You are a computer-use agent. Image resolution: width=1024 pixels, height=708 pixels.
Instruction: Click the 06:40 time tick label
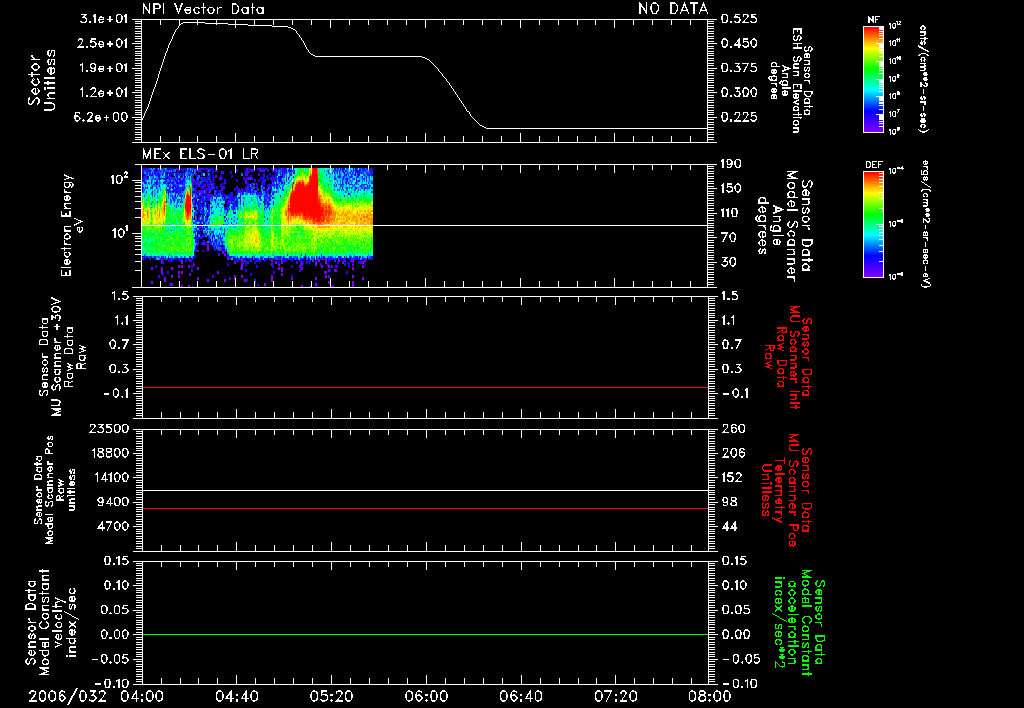click(520, 696)
